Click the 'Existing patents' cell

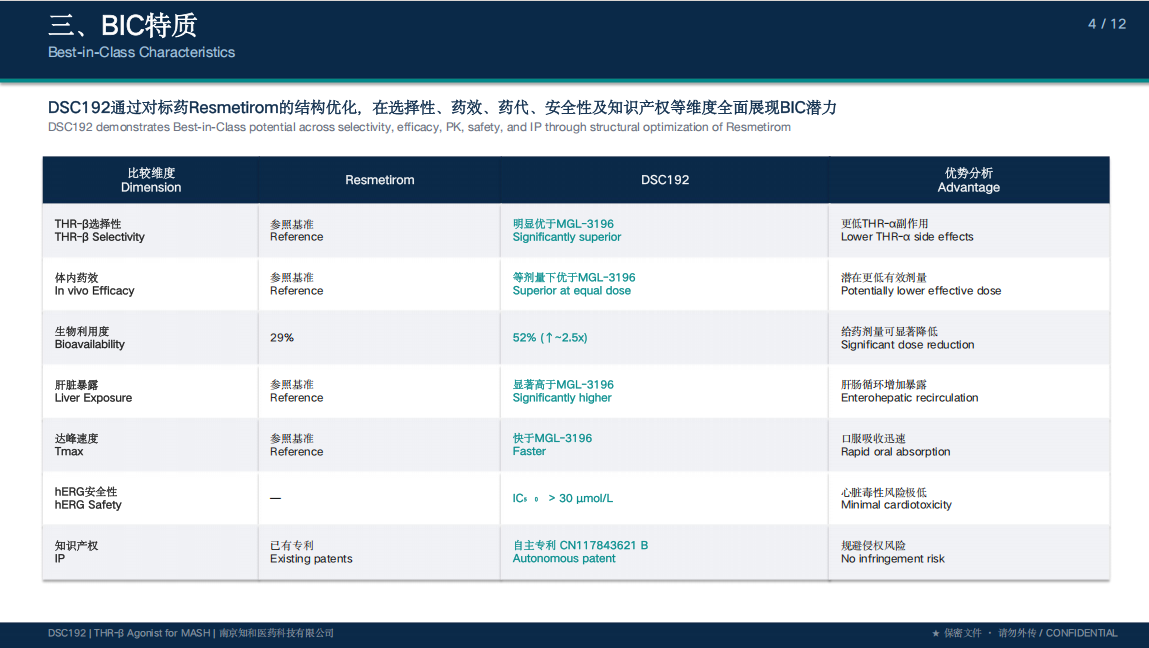[x=311, y=551]
